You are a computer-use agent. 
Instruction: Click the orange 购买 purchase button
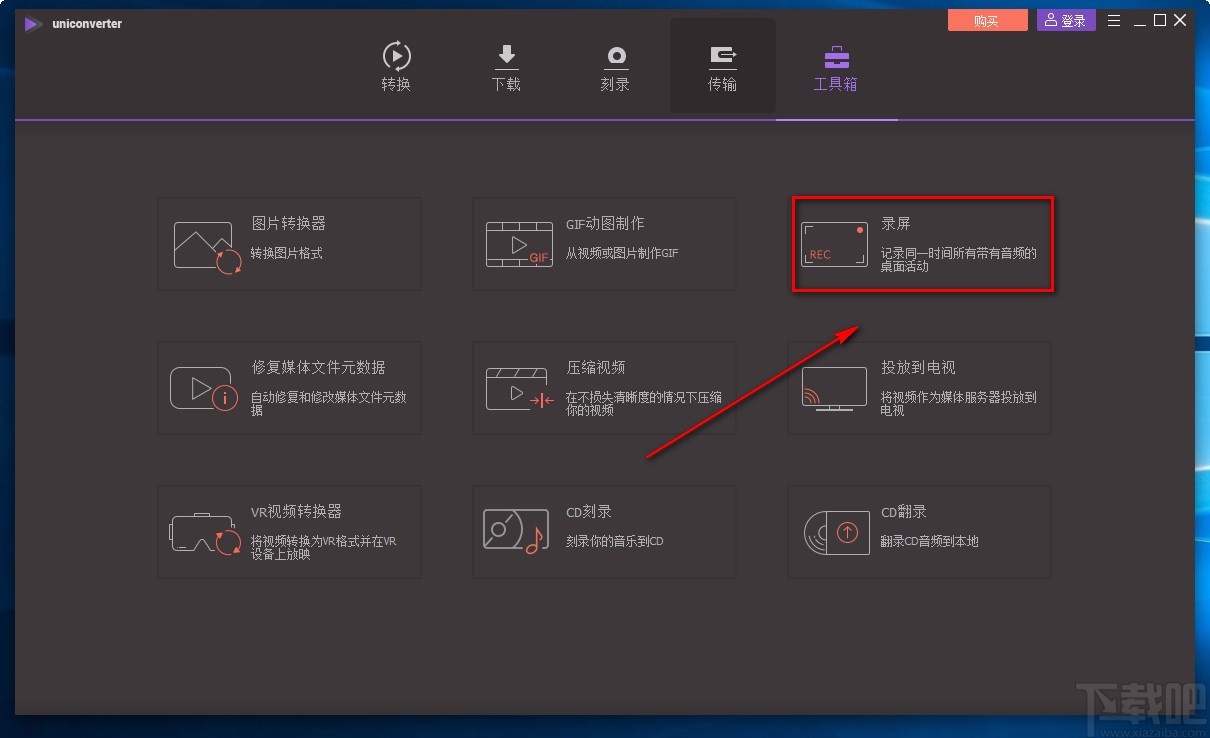(987, 19)
